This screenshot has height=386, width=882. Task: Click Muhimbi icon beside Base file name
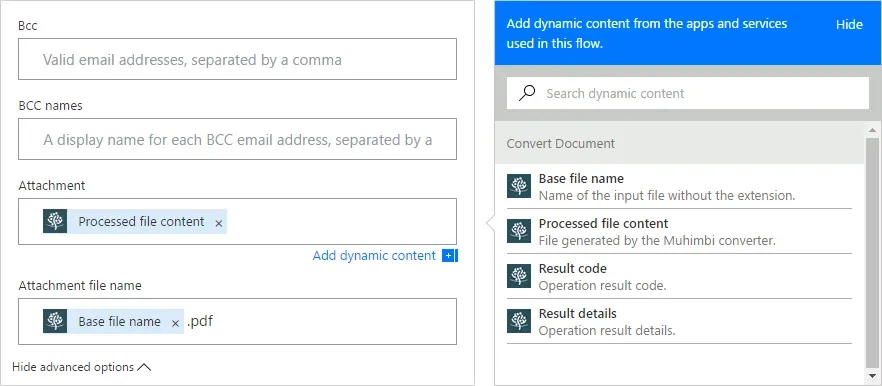tap(519, 186)
